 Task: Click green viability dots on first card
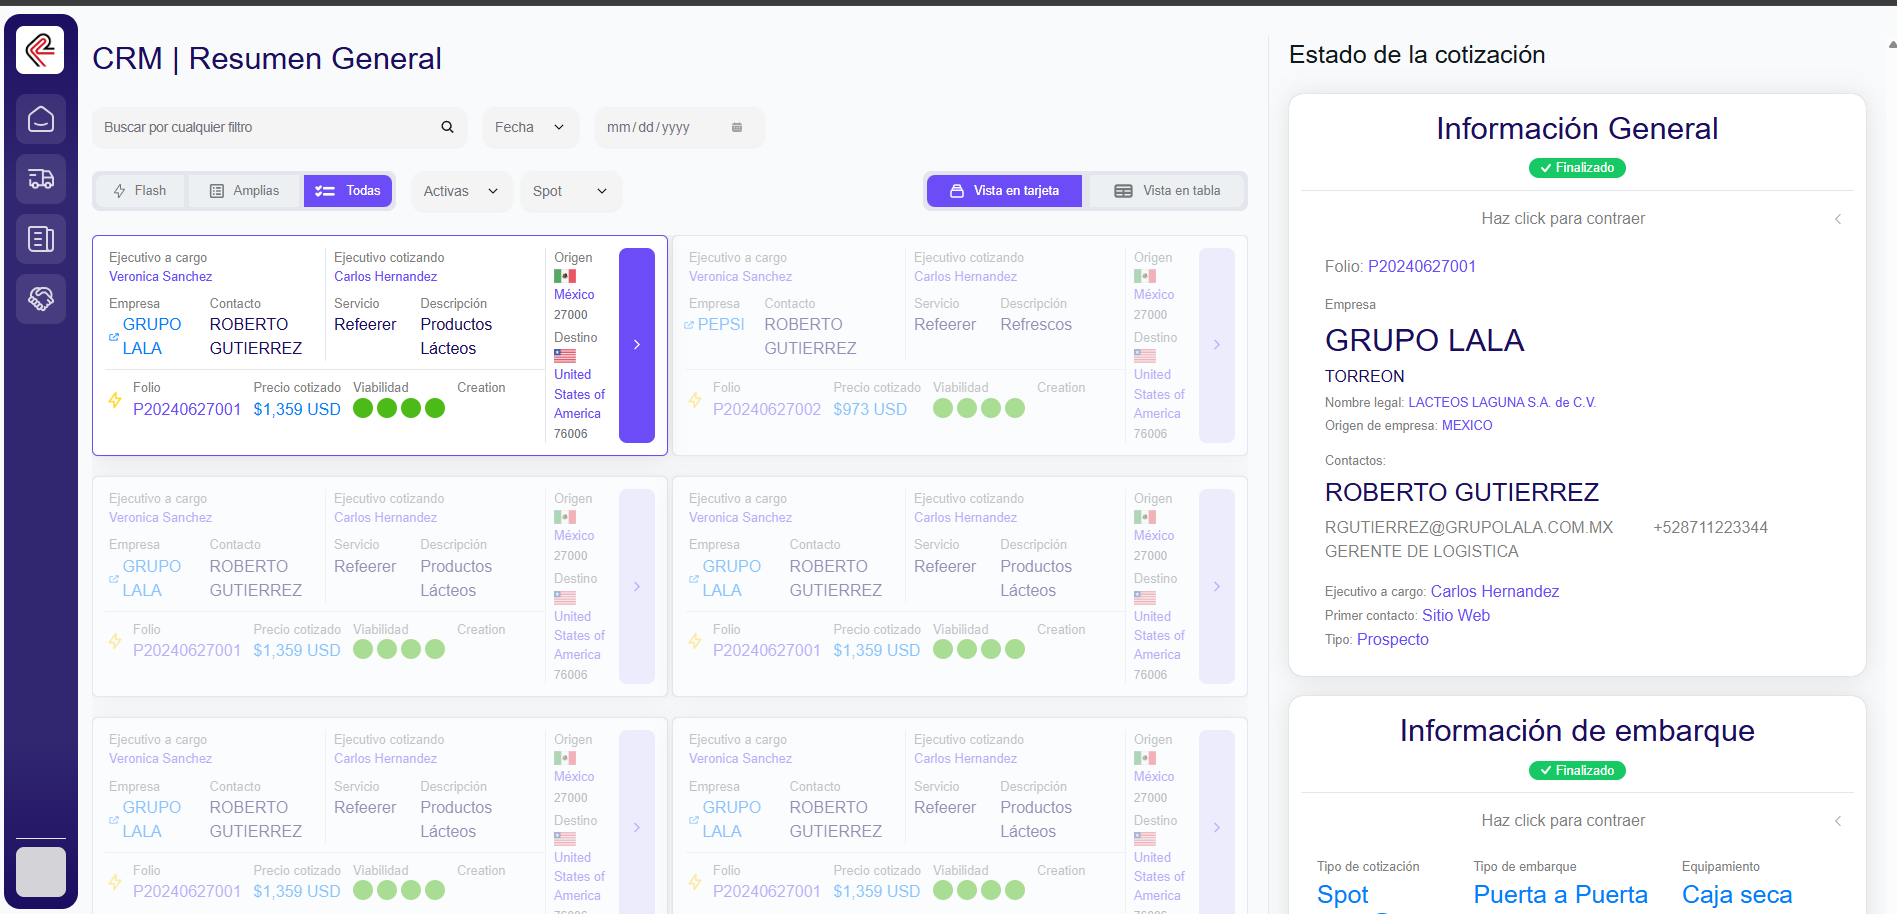tap(399, 408)
